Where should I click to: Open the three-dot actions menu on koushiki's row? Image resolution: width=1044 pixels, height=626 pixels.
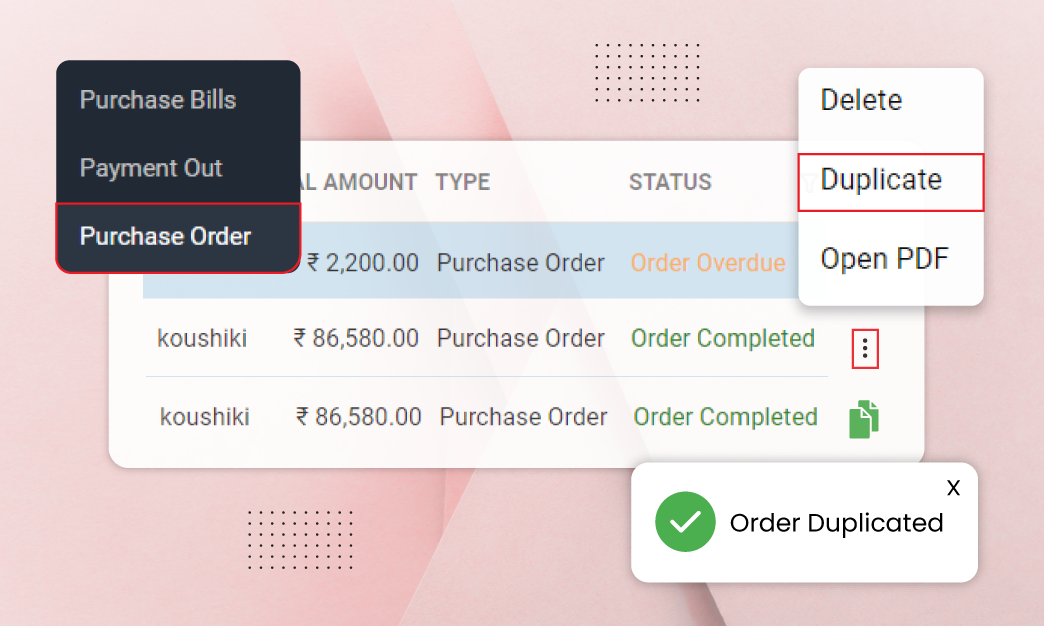(x=864, y=349)
